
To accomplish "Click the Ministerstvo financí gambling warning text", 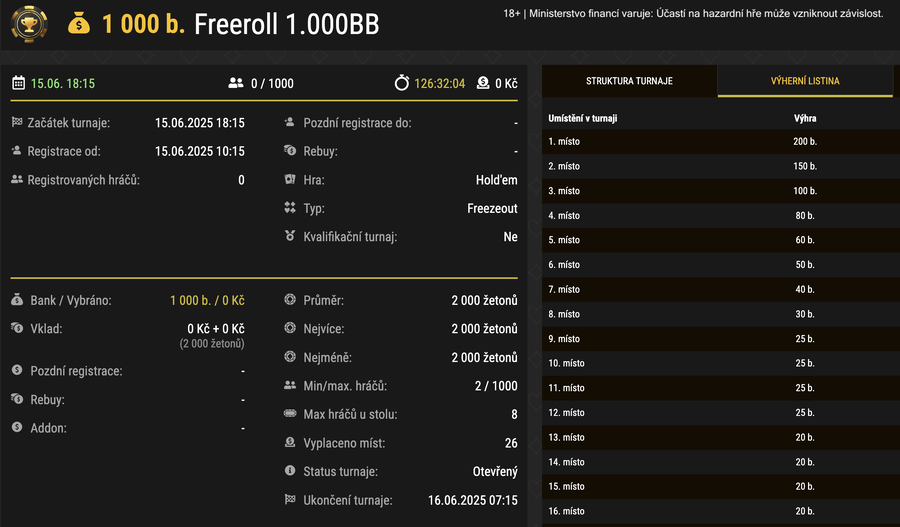I will click(x=693, y=13).
